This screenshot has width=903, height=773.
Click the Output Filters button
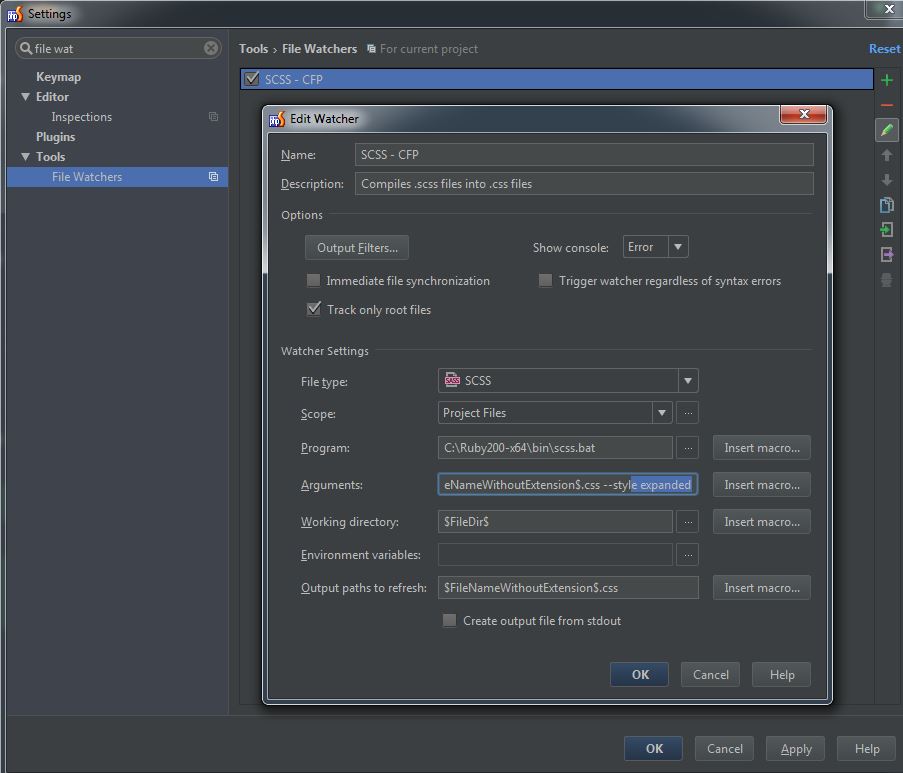(357, 248)
